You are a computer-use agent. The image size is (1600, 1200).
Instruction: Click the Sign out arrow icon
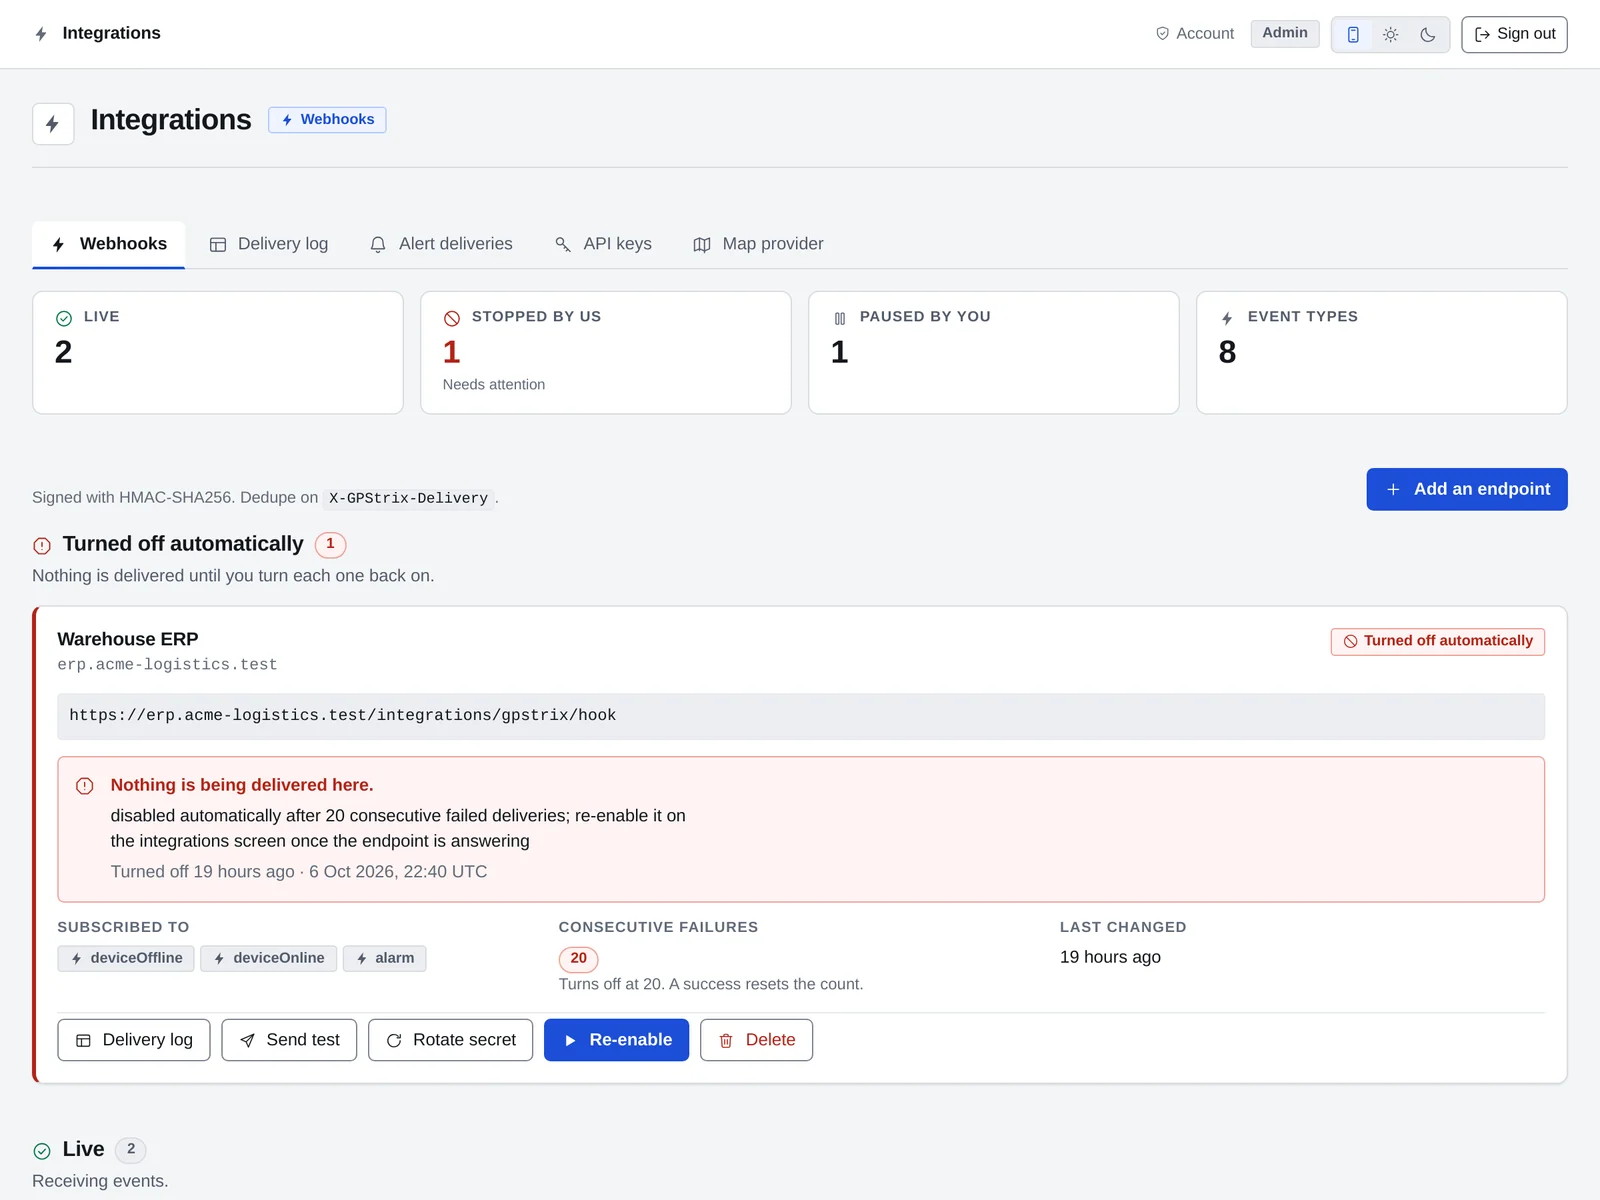[x=1483, y=35]
